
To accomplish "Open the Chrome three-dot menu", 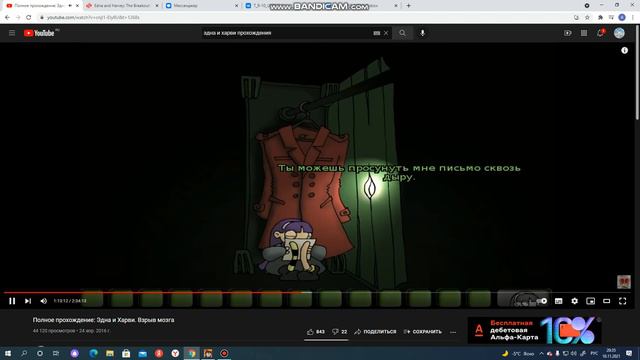I will [x=633, y=18].
